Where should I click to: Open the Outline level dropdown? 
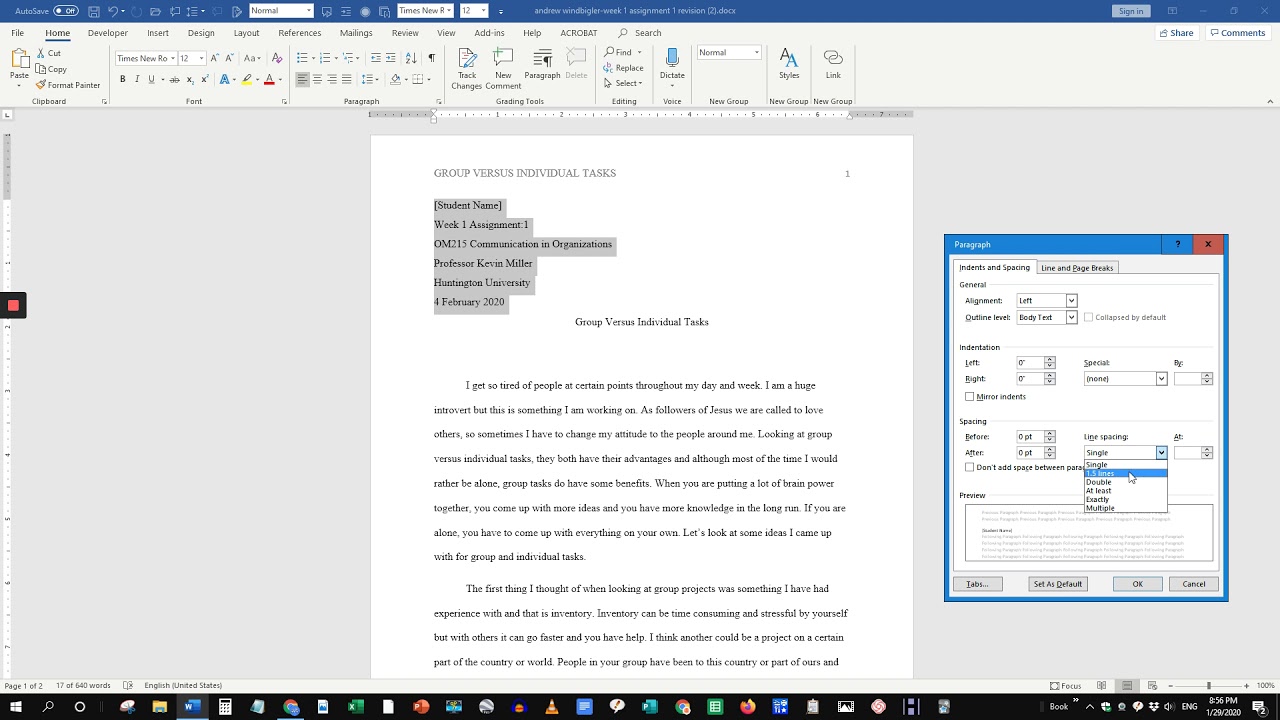point(1071,317)
